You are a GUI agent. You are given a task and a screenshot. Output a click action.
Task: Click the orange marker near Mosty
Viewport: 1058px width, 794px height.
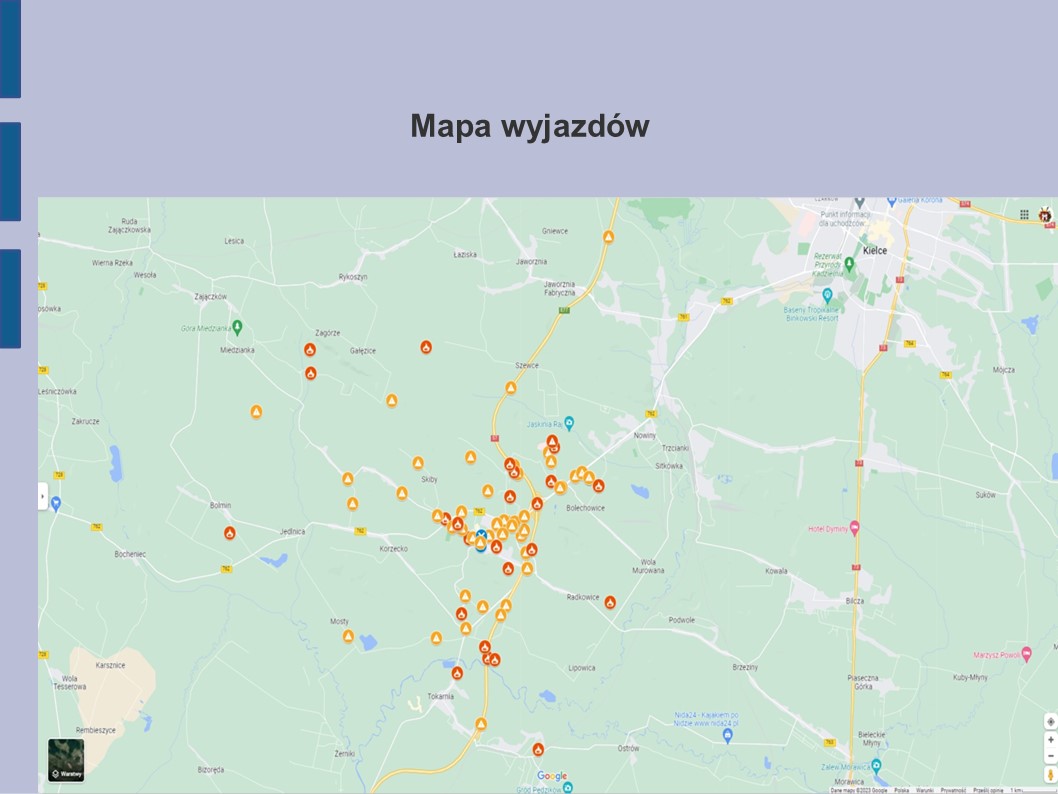(348, 636)
